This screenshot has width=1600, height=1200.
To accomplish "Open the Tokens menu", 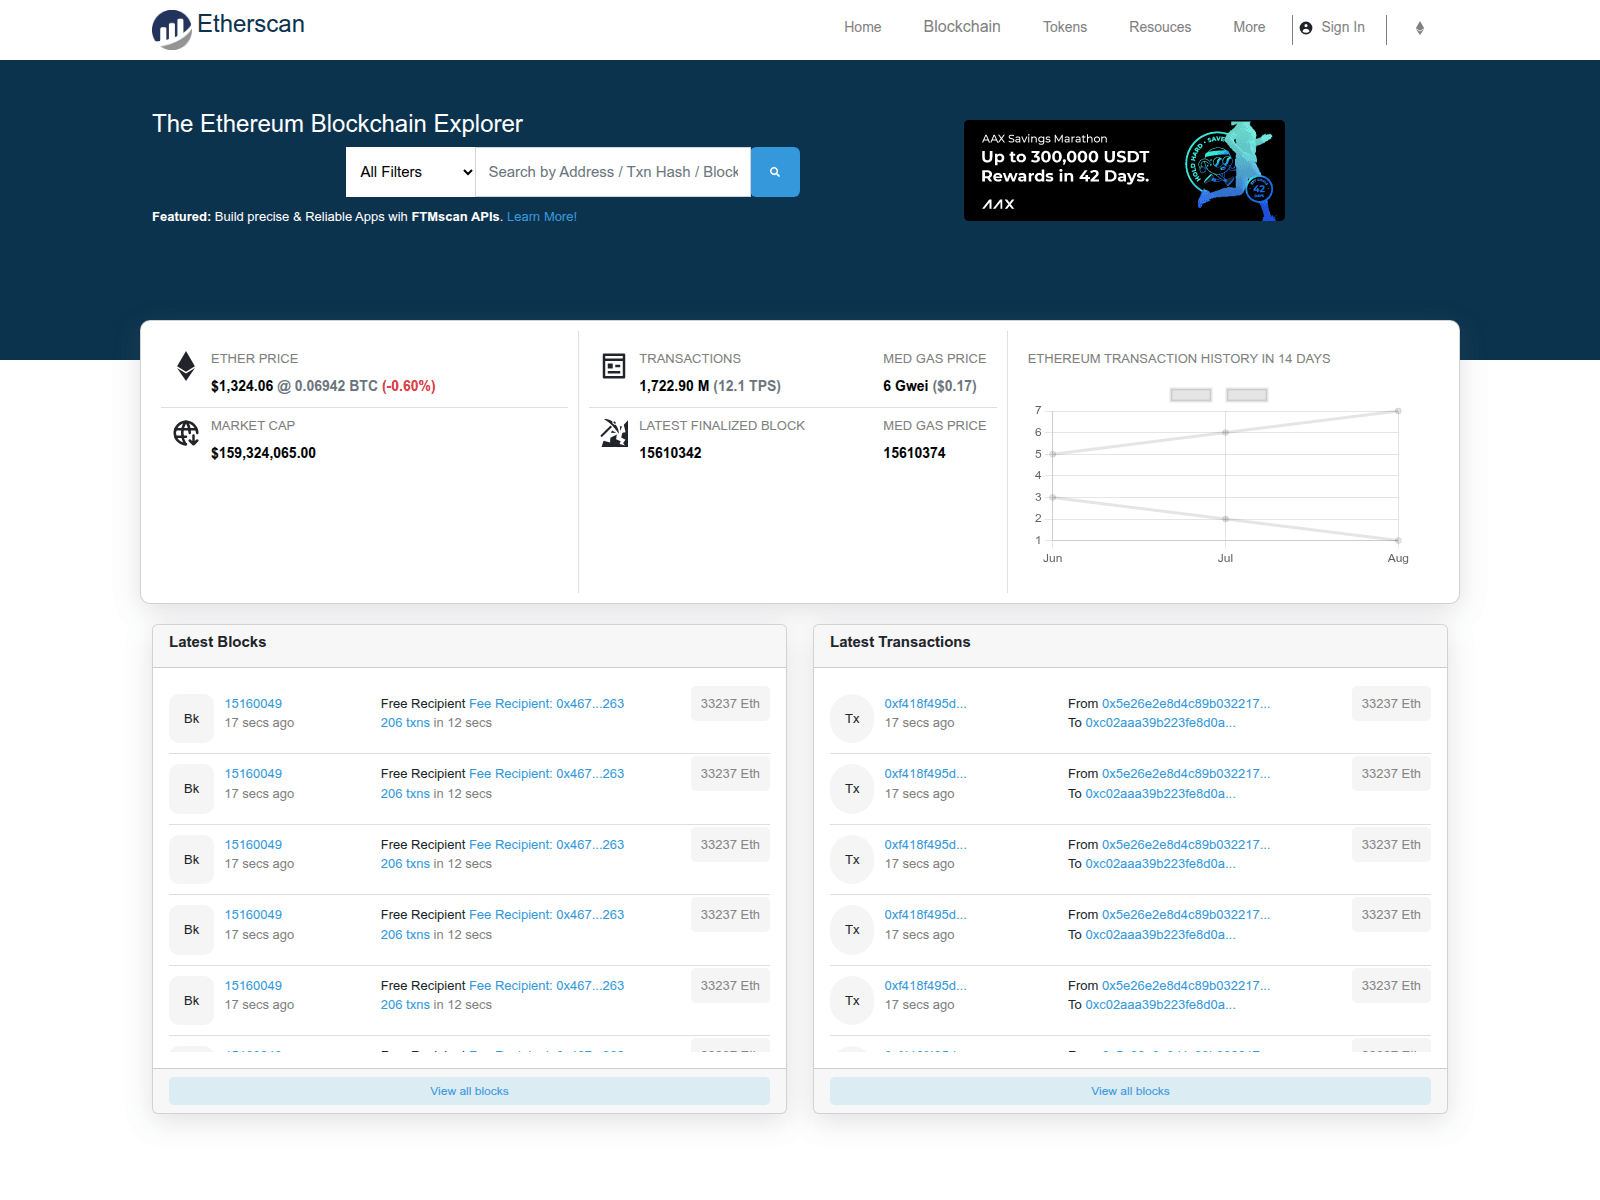I will coord(1065,27).
